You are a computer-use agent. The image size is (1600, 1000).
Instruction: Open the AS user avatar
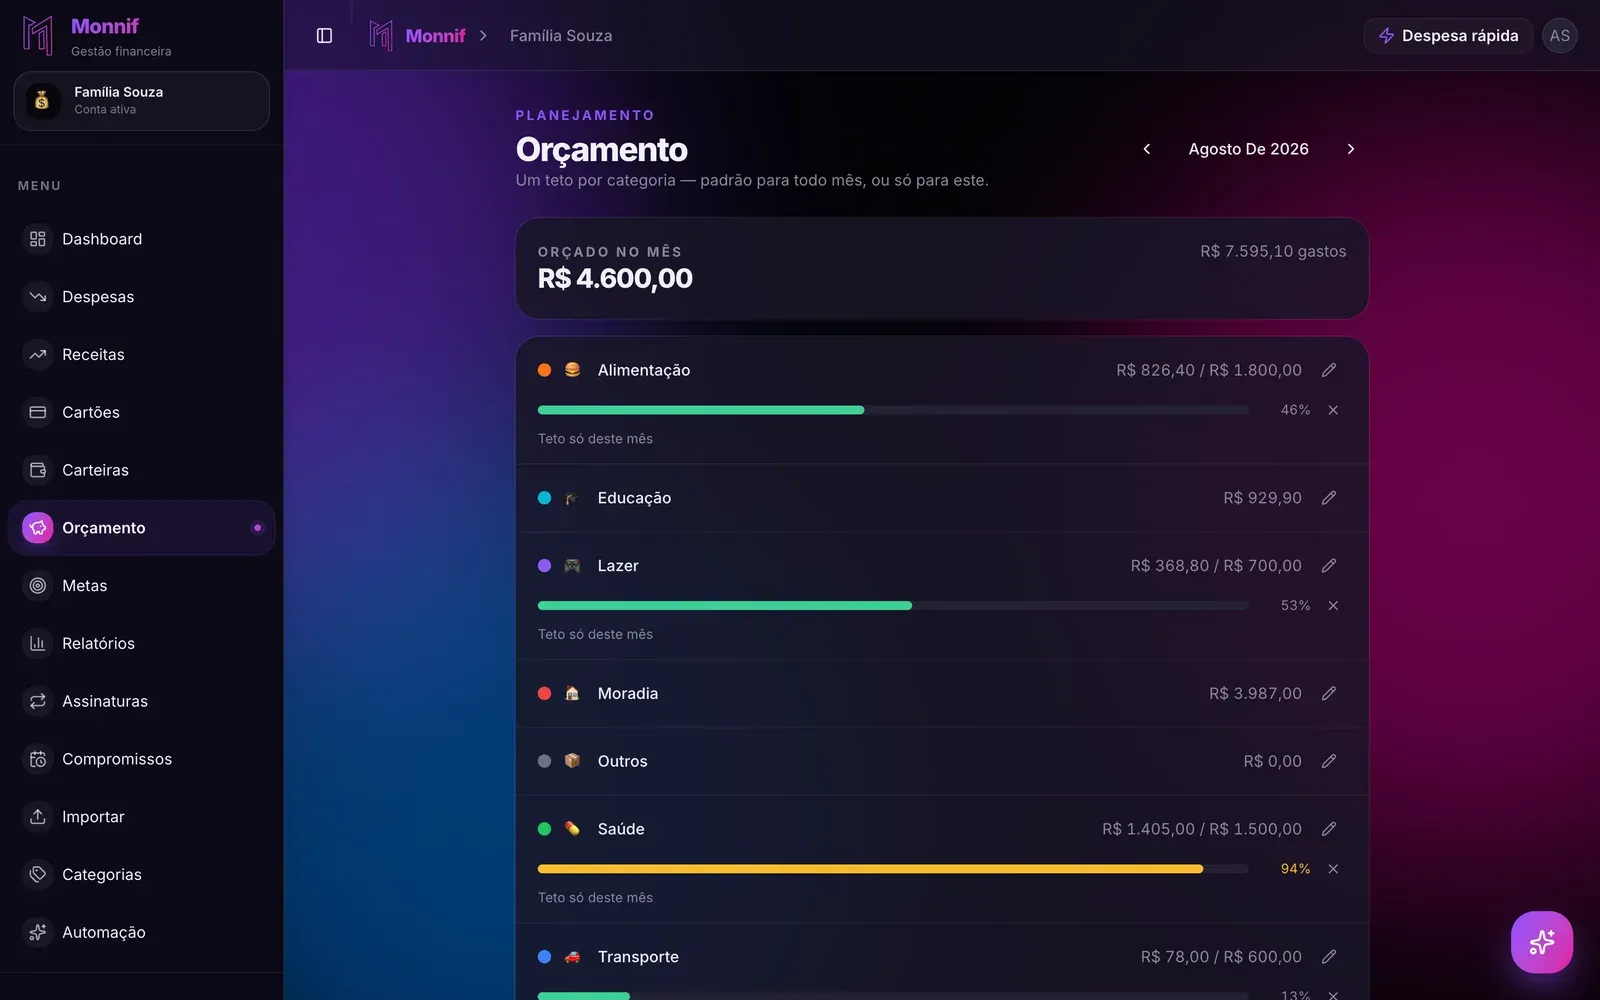1559,36
